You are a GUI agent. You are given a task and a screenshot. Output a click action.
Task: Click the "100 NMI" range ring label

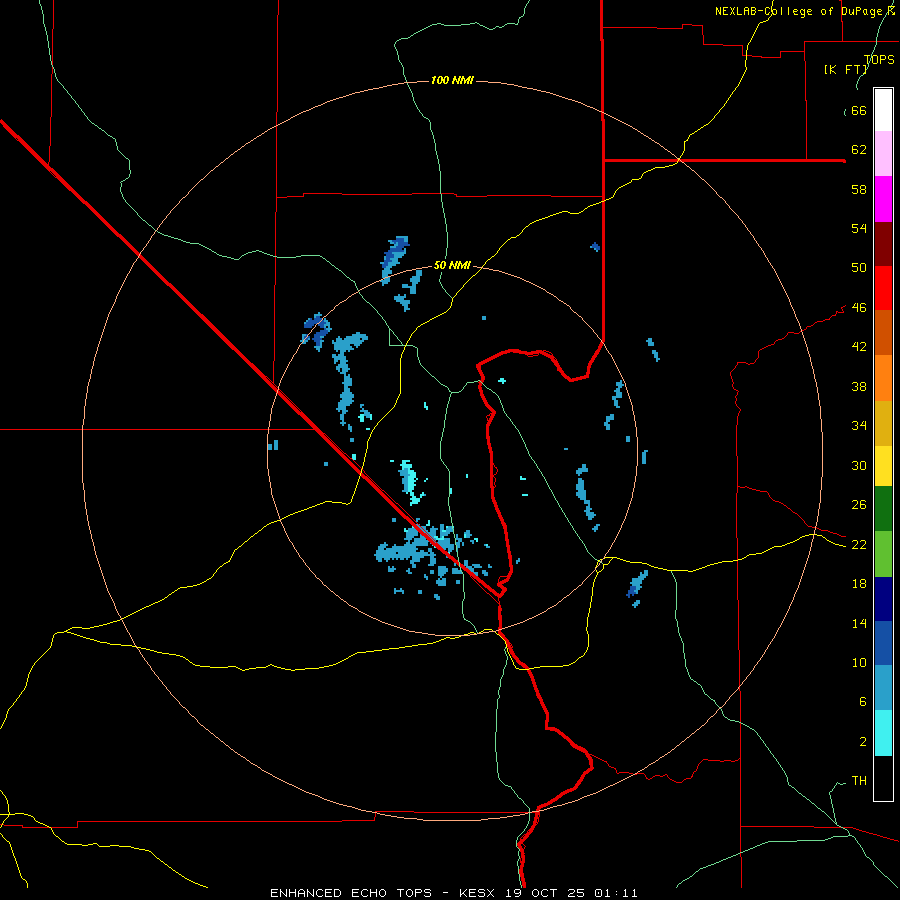click(x=452, y=80)
